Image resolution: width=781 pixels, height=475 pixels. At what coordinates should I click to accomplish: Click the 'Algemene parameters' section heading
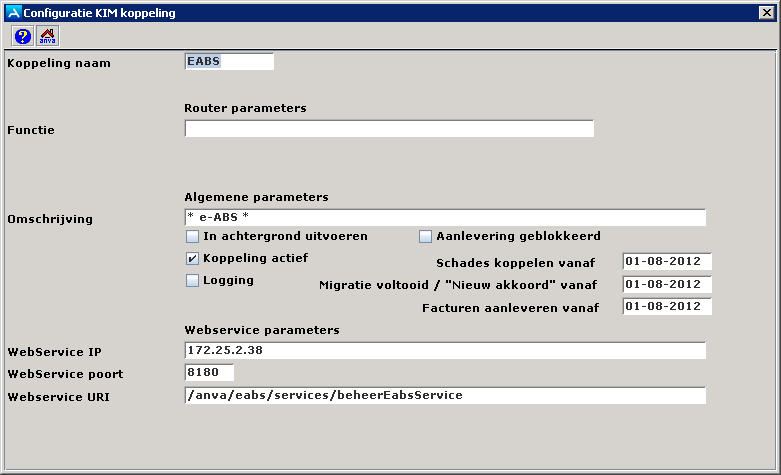256,197
